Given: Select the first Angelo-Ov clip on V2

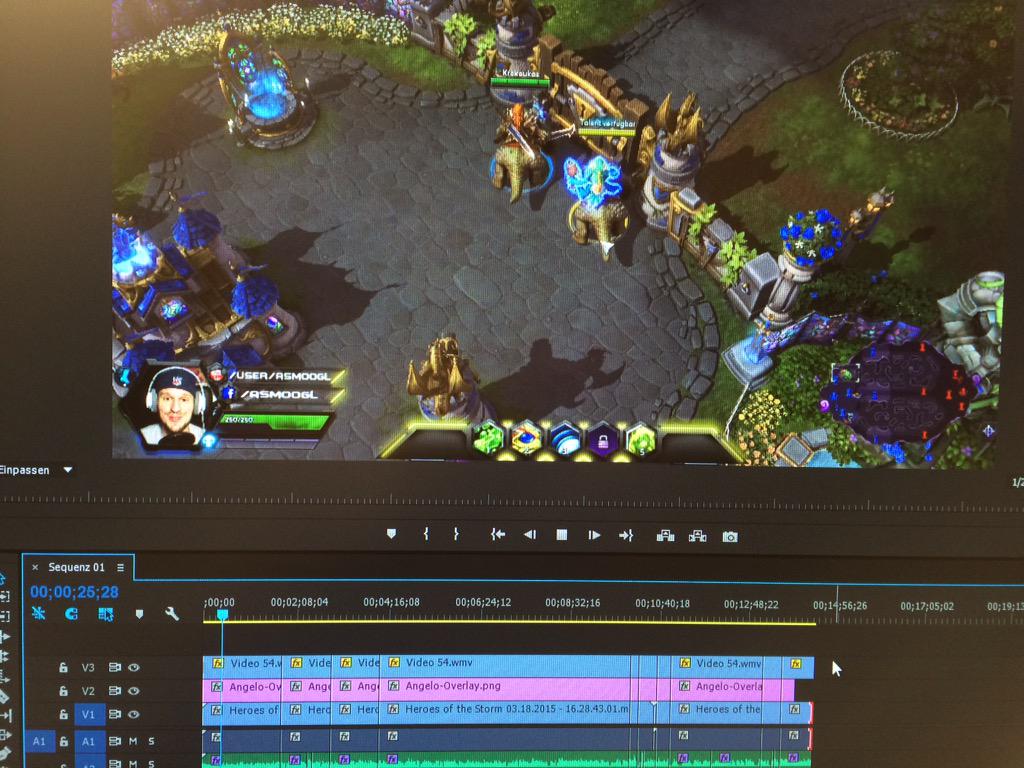Looking at the screenshot, I should (x=242, y=689).
